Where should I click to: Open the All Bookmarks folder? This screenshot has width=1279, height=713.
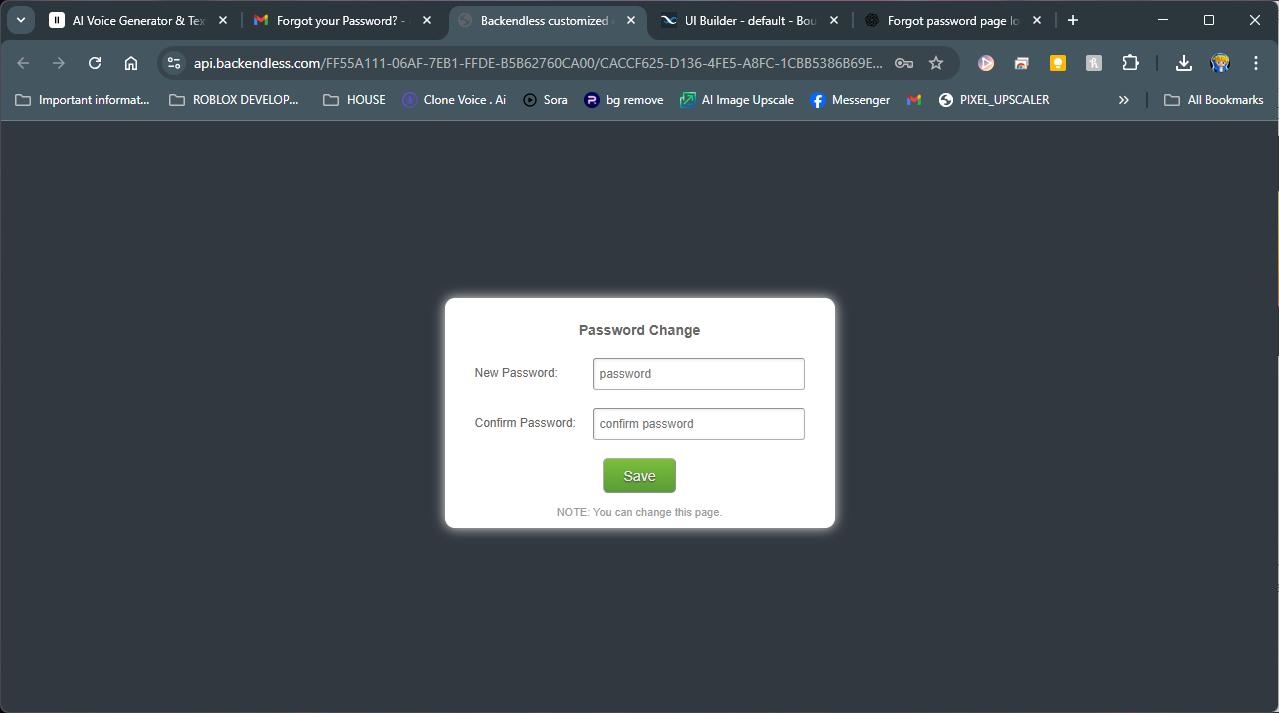(x=1213, y=100)
